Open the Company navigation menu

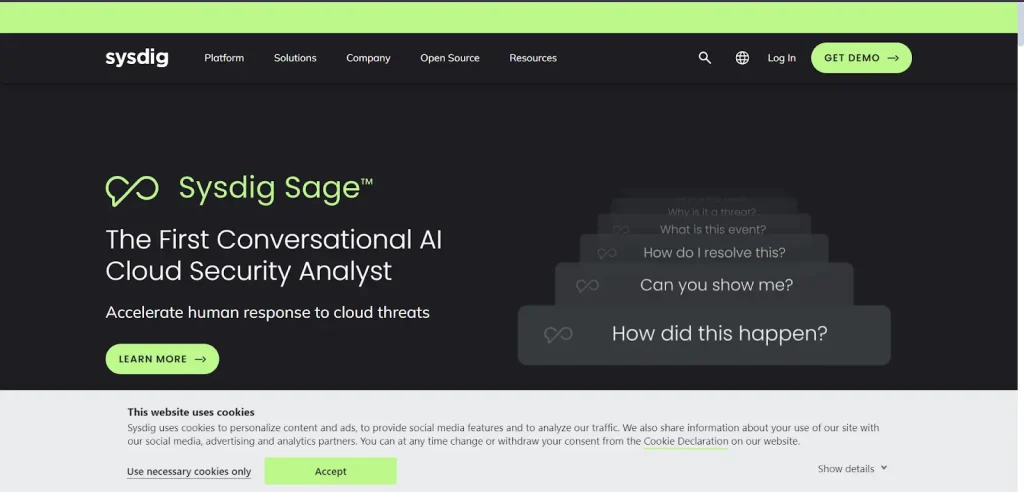tap(368, 58)
